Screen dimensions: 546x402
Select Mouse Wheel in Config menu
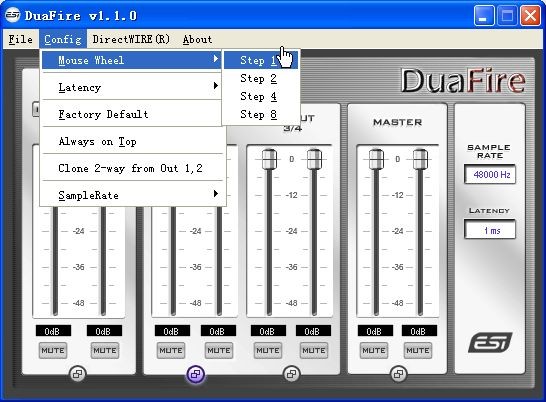(132, 60)
